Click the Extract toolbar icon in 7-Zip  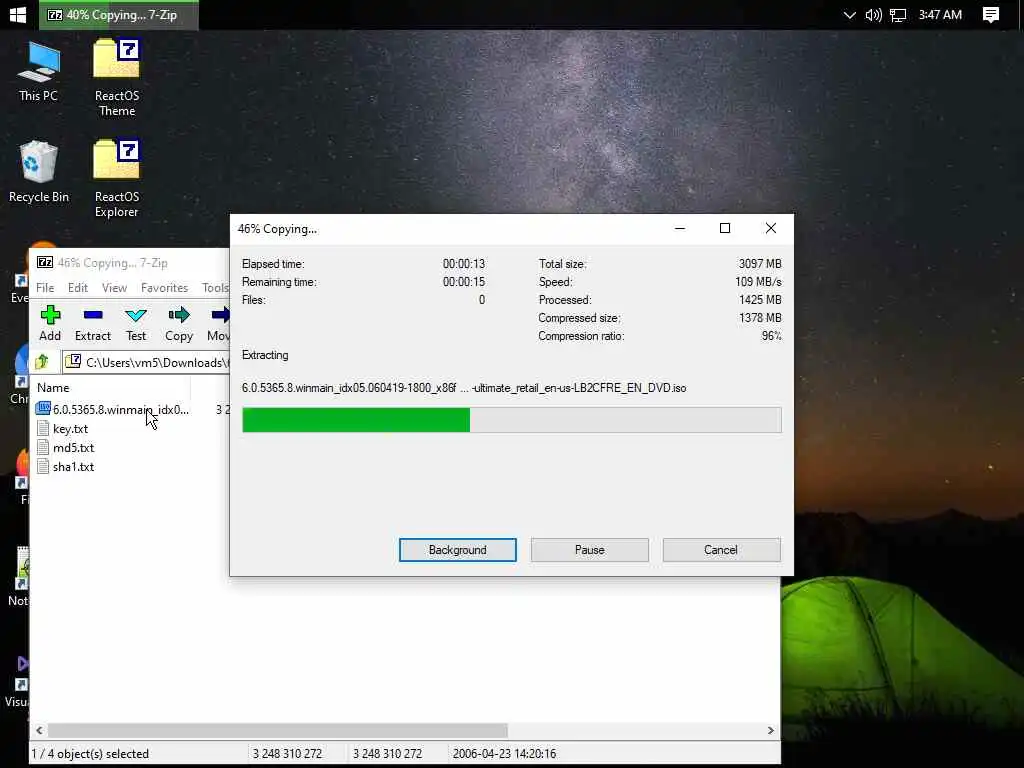click(x=93, y=315)
